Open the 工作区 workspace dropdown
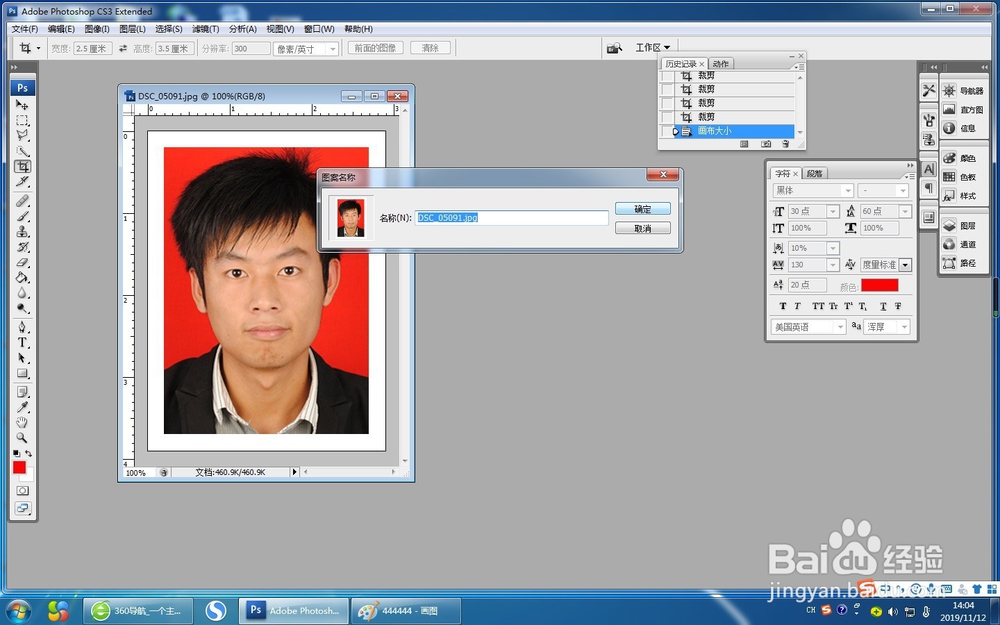This screenshot has height=625, width=1000. tap(652, 48)
